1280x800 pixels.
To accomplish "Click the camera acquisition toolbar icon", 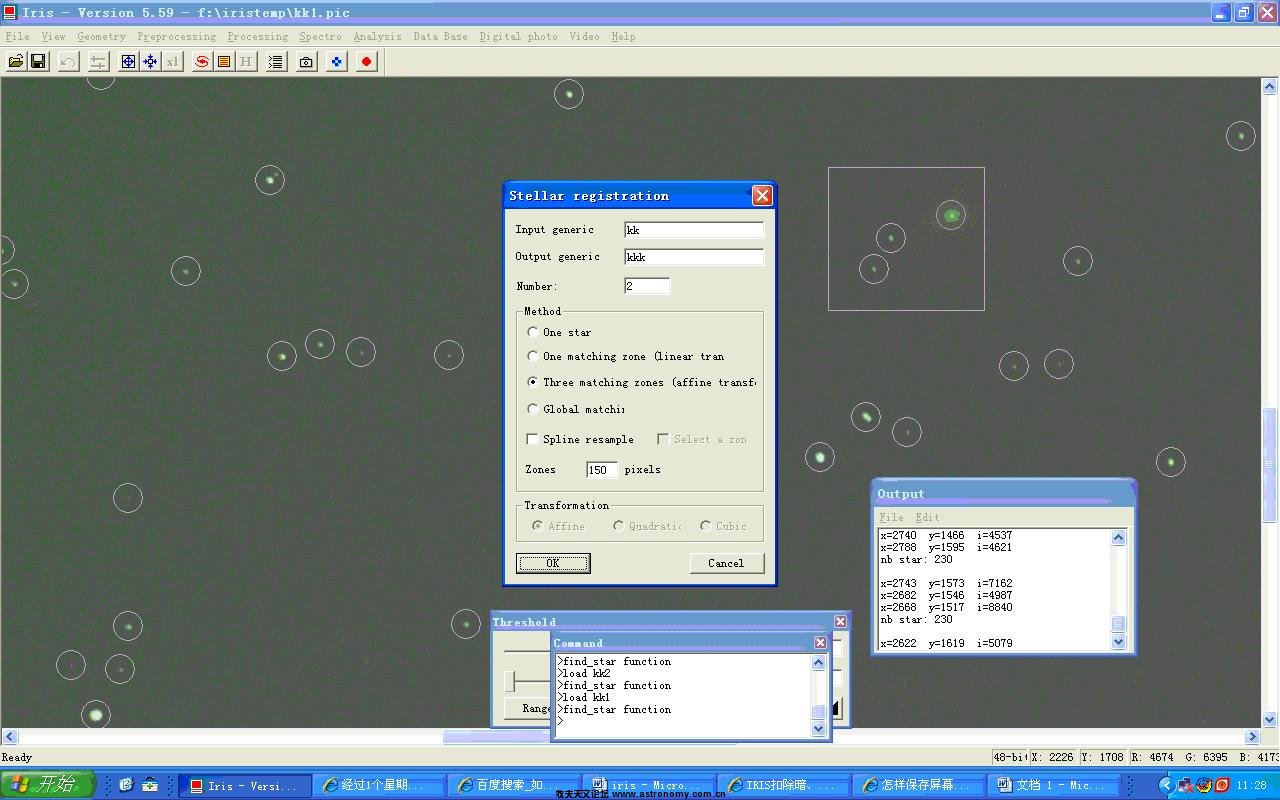I will [x=306, y=62].
